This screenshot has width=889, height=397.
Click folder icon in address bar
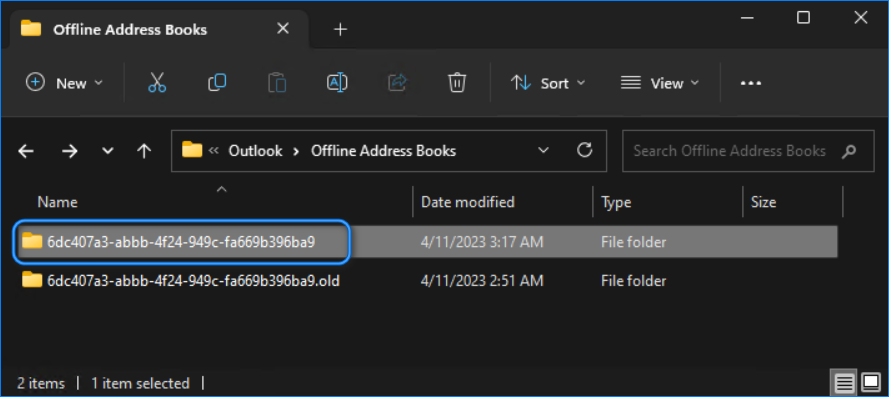192,150
